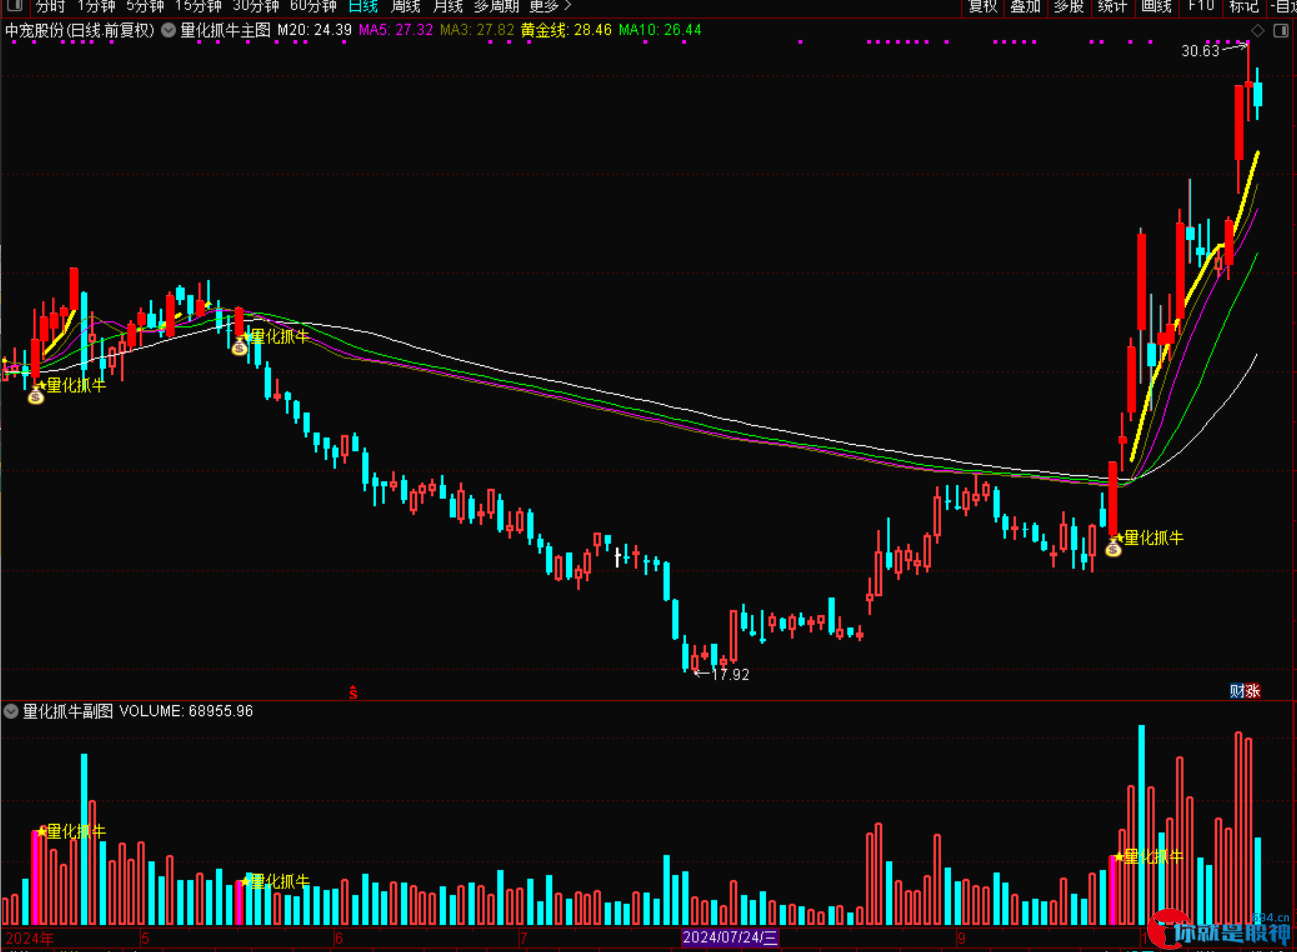Image resolution: width=1297 pixels, height=952 pixels.
Task: Click the 中宠股份(日线.前复权) stock title
Action: pos(80,31)
